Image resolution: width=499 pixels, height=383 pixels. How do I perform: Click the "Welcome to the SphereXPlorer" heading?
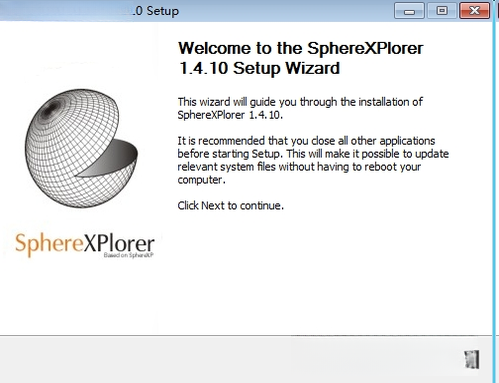point(301,49)
